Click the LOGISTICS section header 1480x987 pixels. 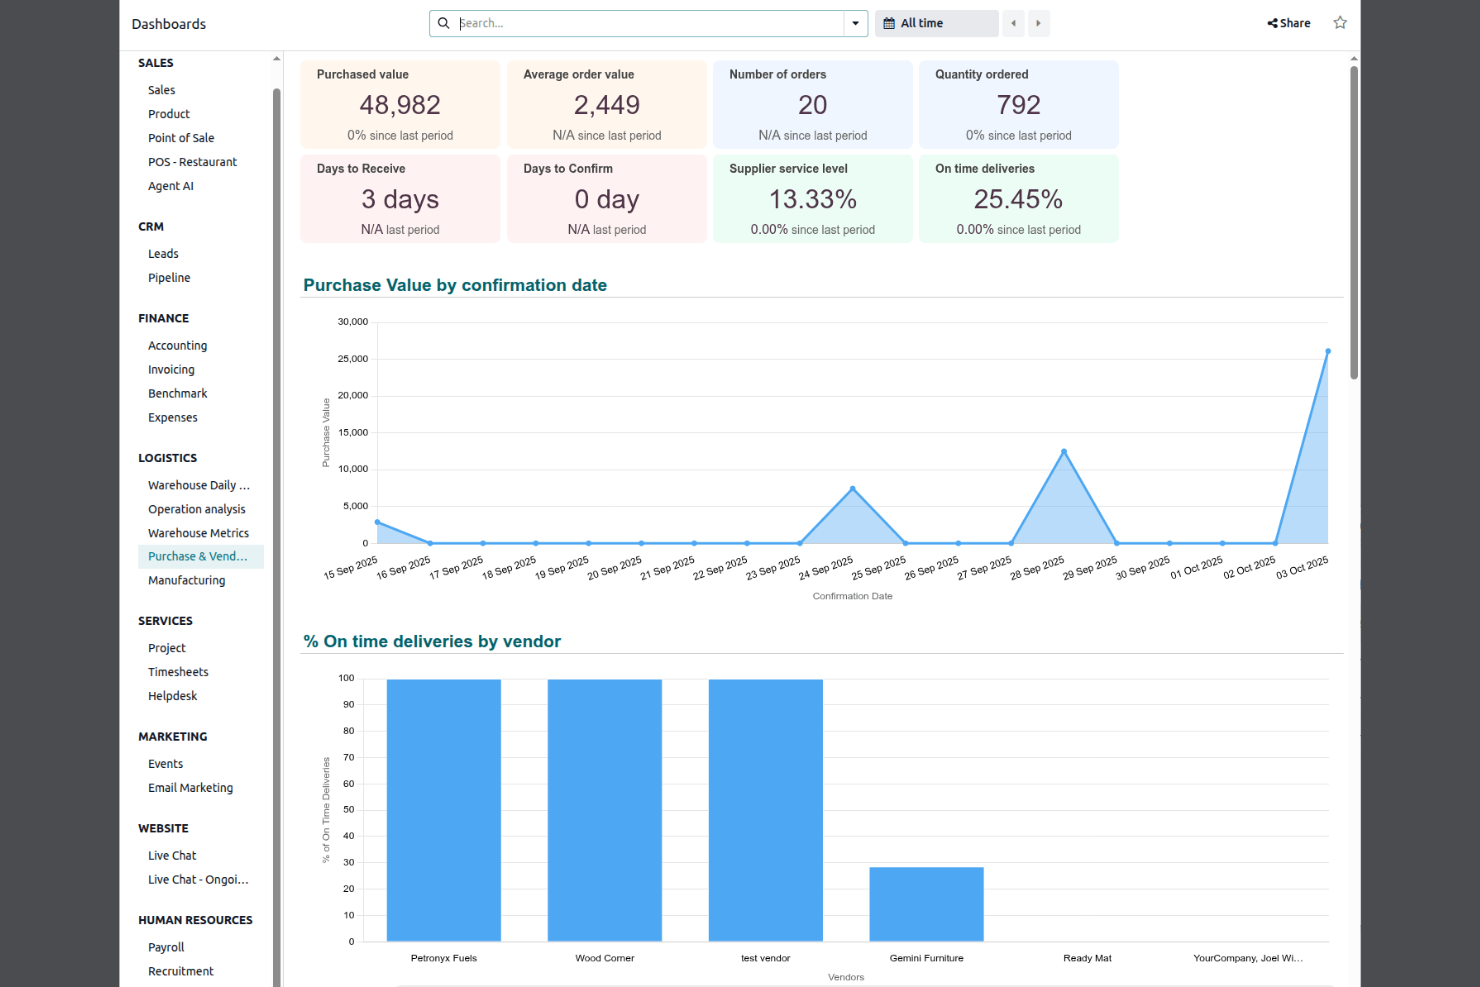[168, 458]
